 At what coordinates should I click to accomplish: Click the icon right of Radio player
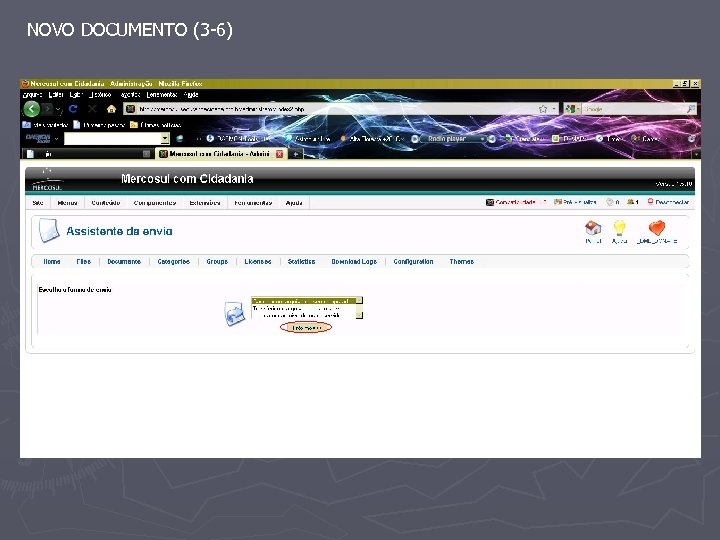coord(492,139)
